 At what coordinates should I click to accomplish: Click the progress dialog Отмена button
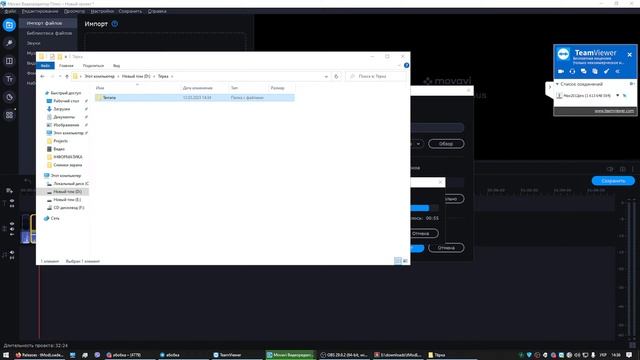(423, 233)
